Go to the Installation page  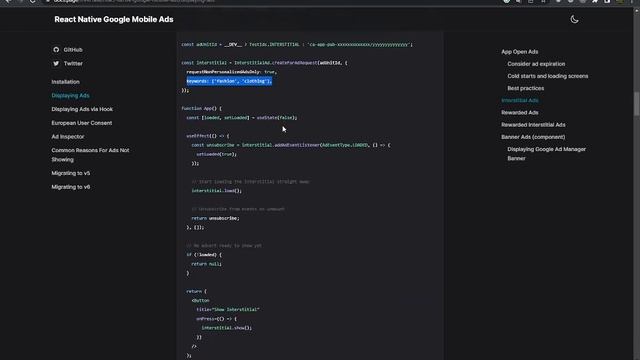65,82
